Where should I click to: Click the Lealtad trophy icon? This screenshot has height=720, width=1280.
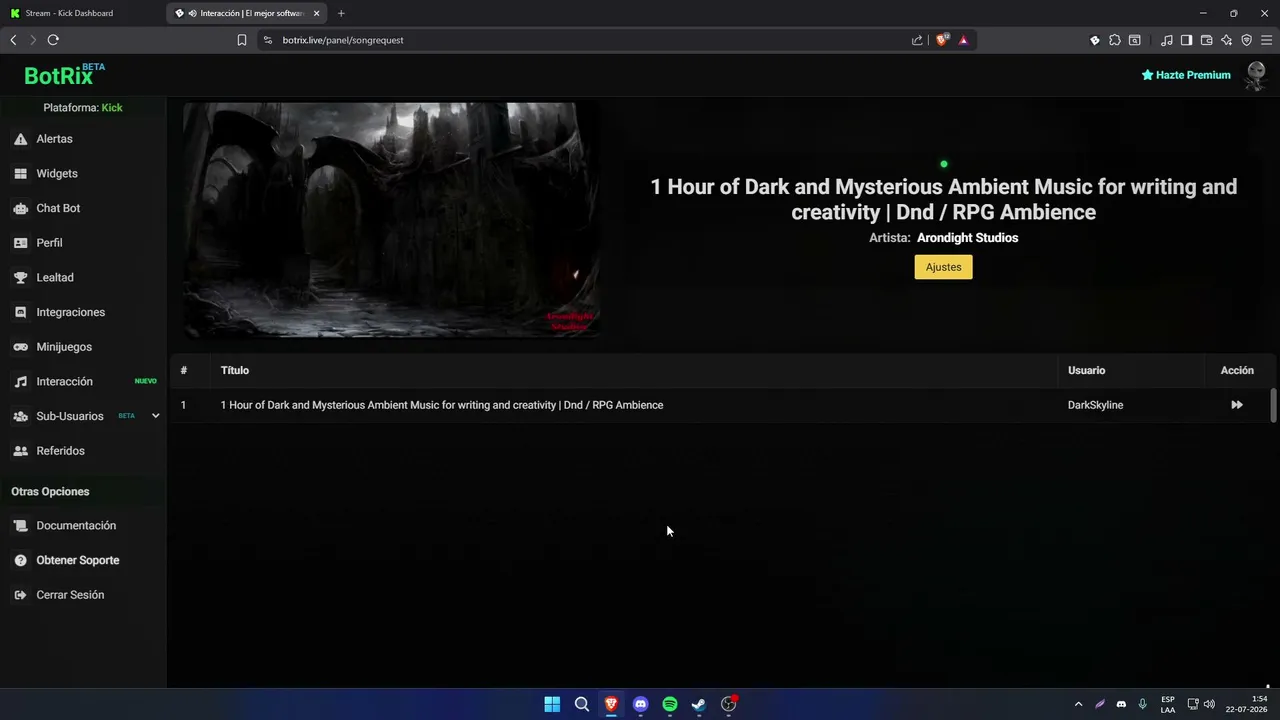(20, 278)
